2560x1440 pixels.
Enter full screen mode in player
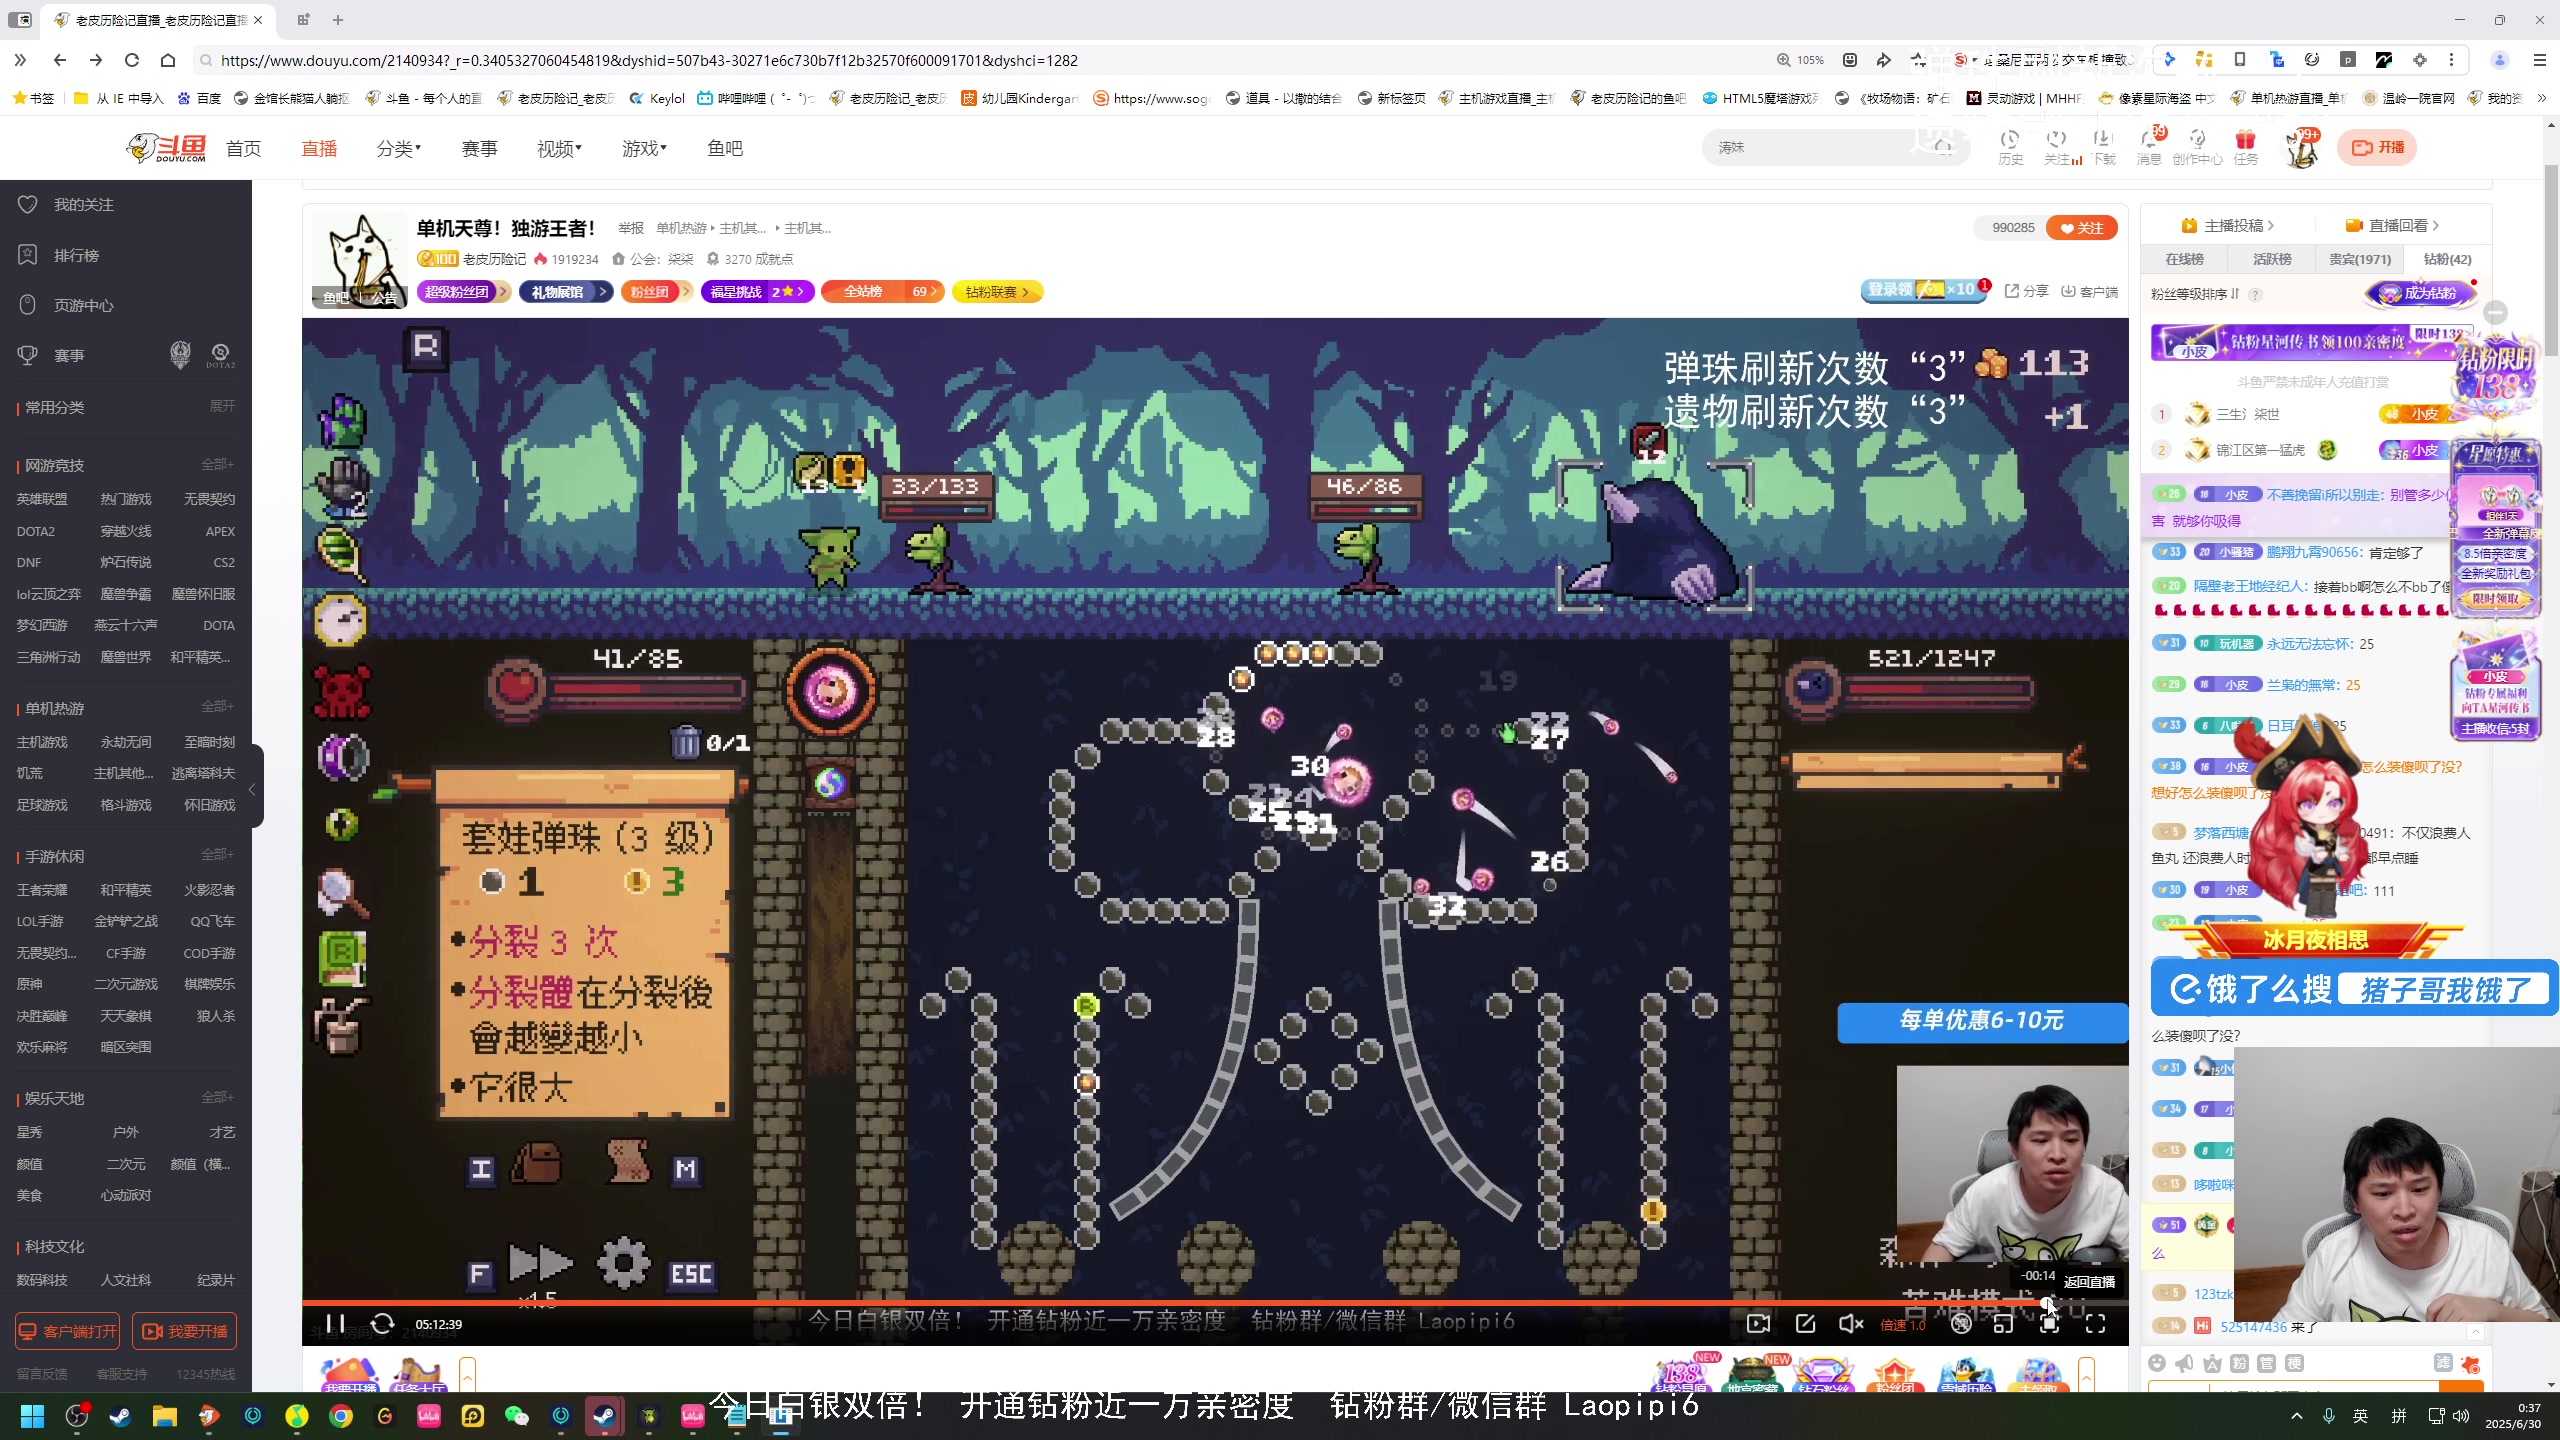tap(2095, 1324)
